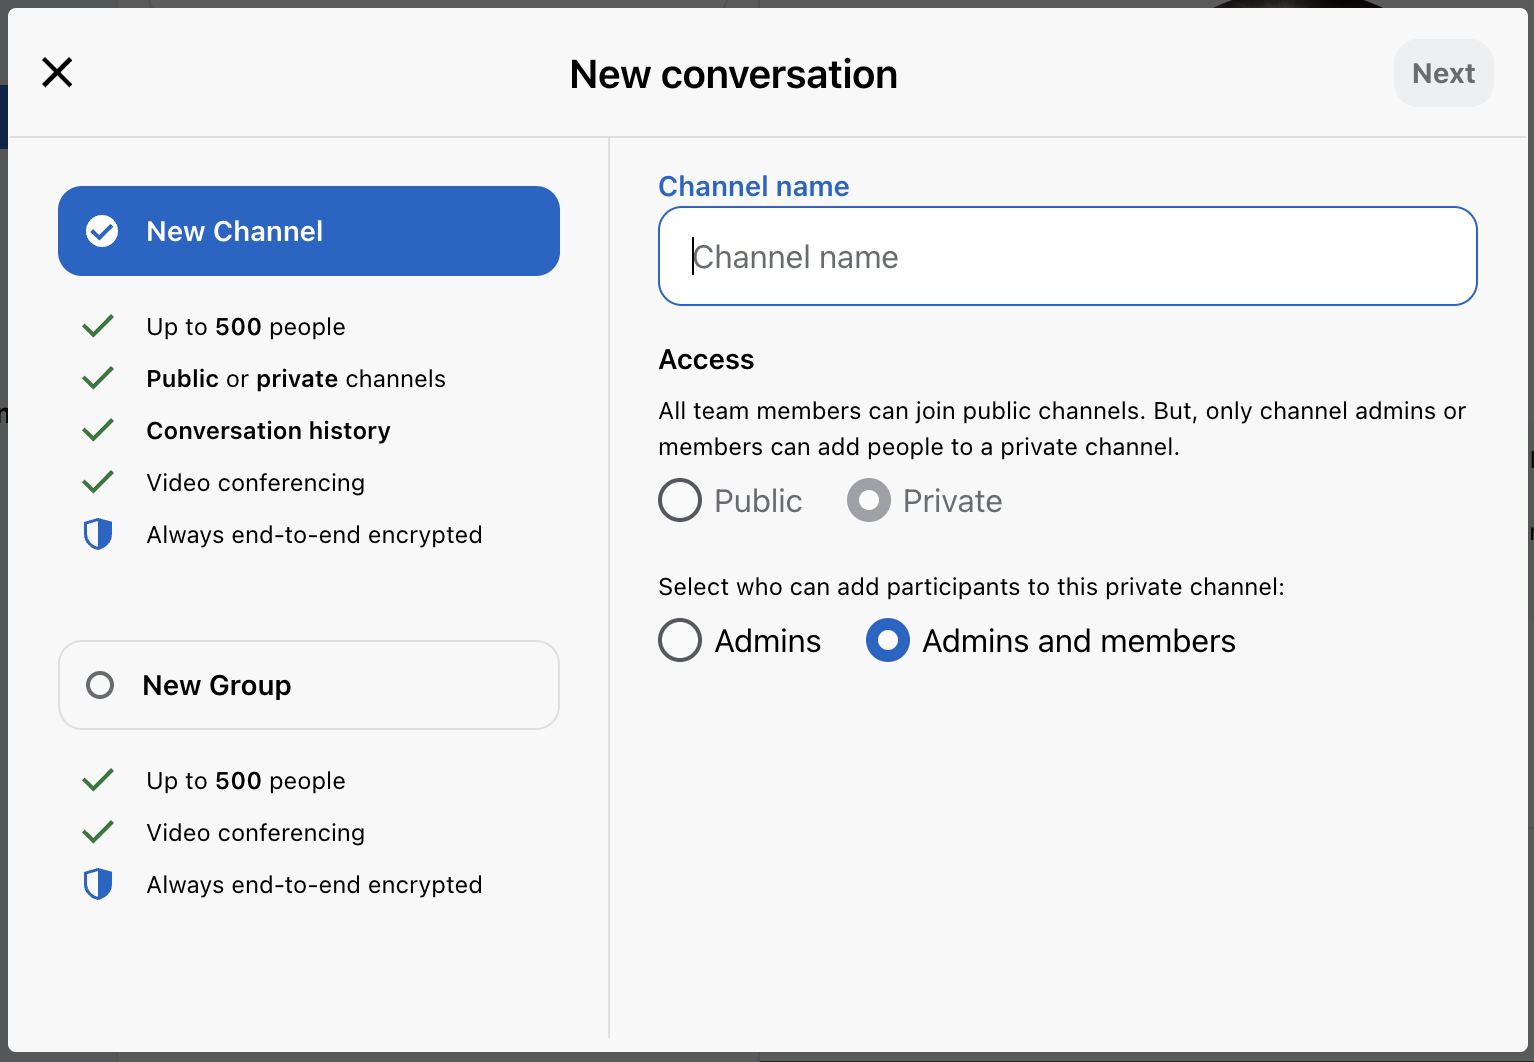Click the shield icon under New Group
The width and height of the screenshot is (1534, 1062).
pyautogui.click(x=98, y=884)
